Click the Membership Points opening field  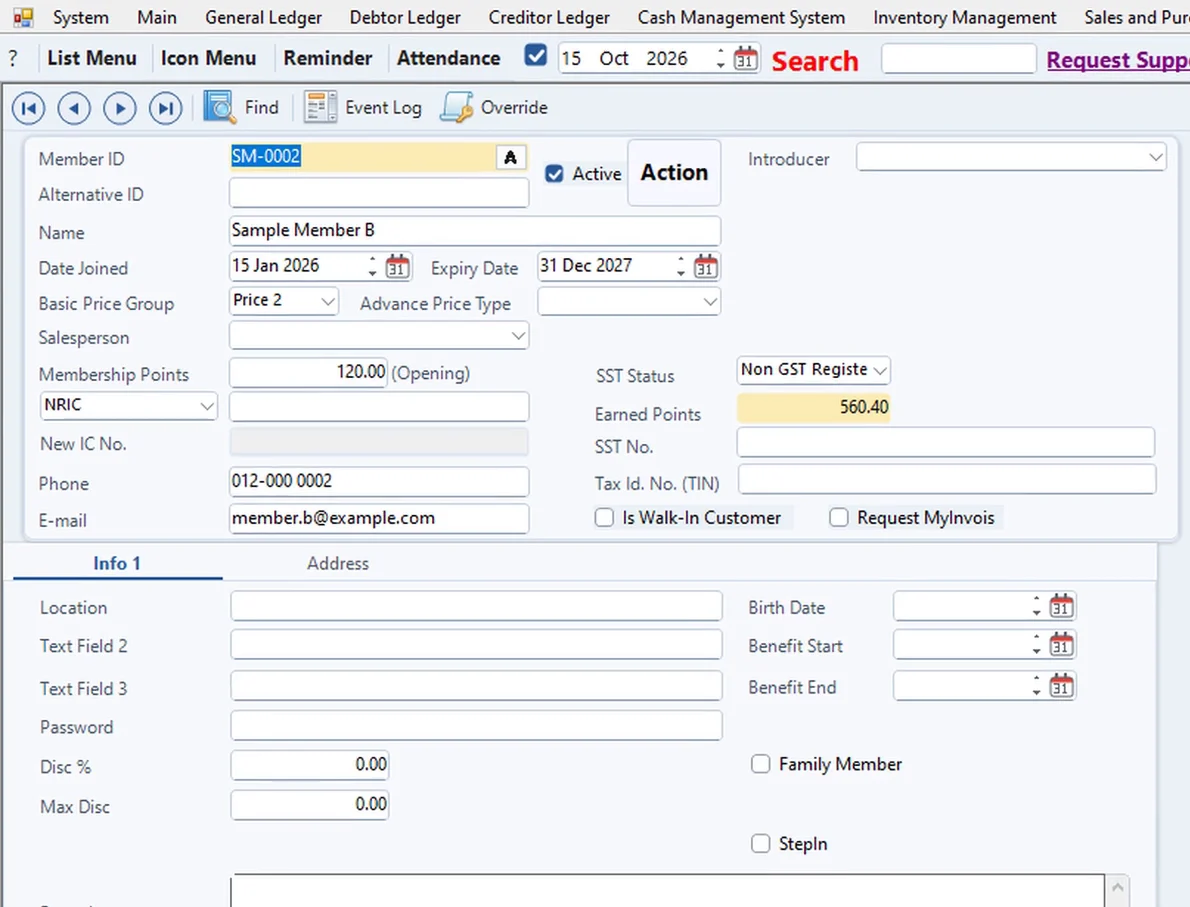point(309,372)
